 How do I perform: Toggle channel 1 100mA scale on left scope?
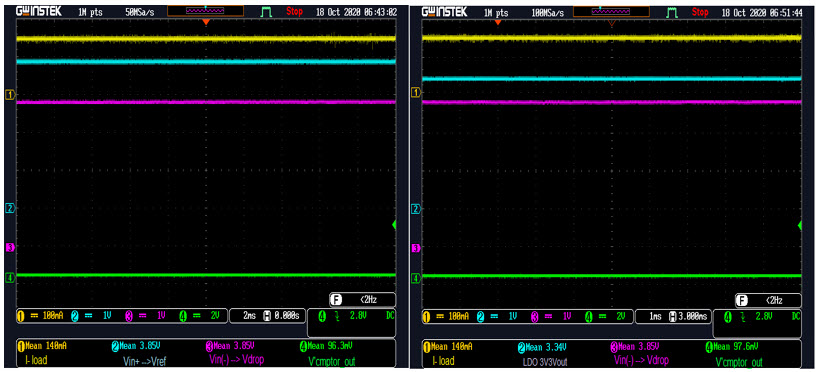[x=42, y=316]
